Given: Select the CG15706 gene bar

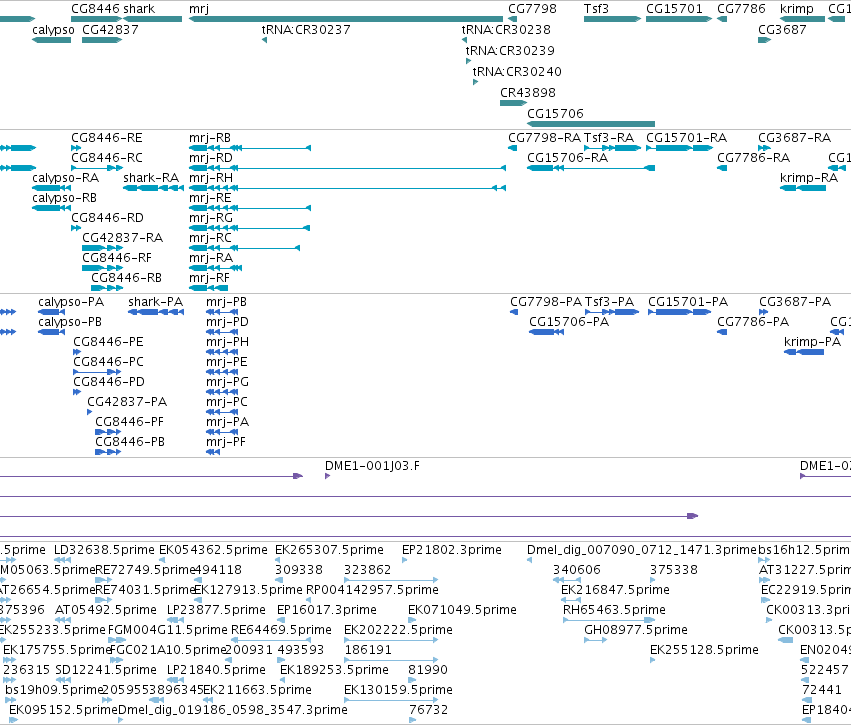Looking at the screenshot, I should [x=591, y=124].
